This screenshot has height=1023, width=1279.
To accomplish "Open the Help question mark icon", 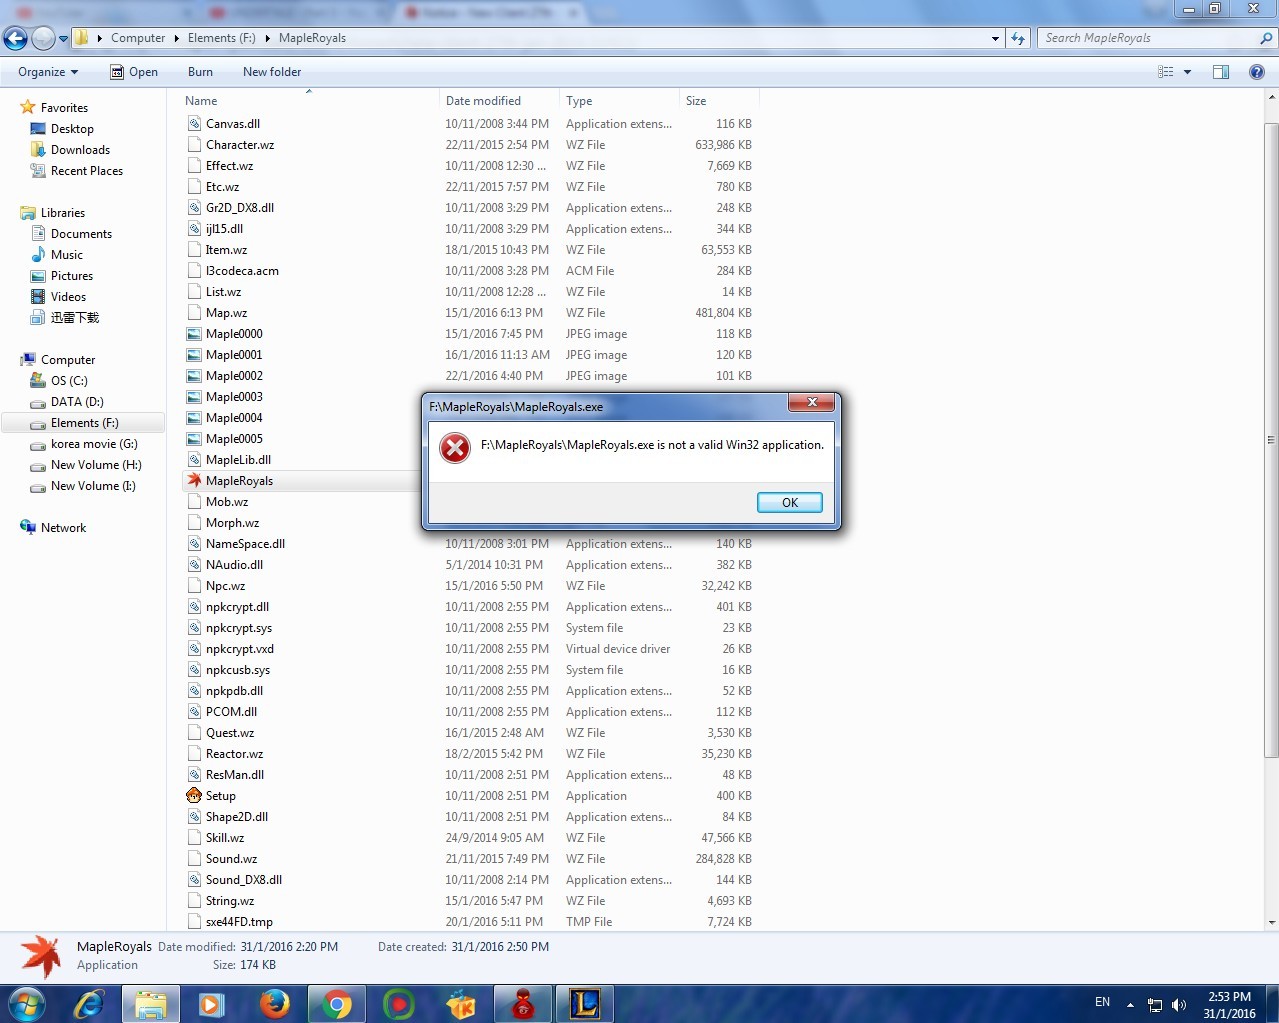I will point(1257,72).
